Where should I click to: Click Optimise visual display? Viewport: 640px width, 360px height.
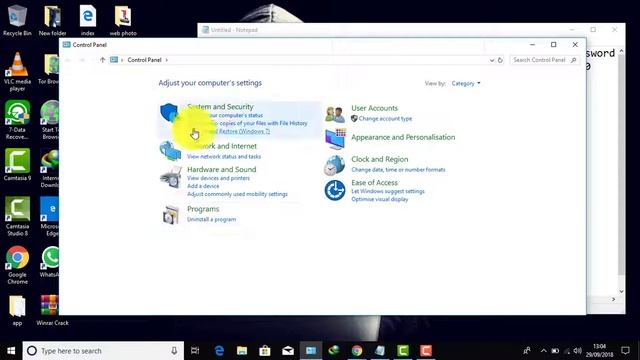pos(380,199)
